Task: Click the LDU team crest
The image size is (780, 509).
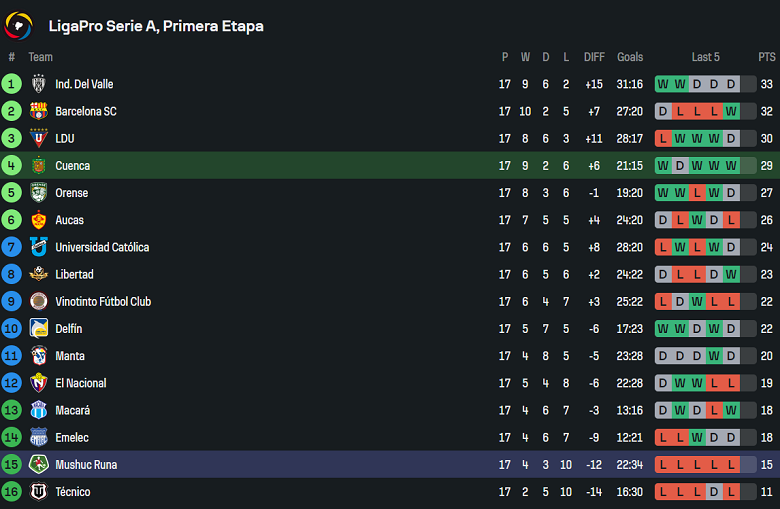Action: [39, 138]
